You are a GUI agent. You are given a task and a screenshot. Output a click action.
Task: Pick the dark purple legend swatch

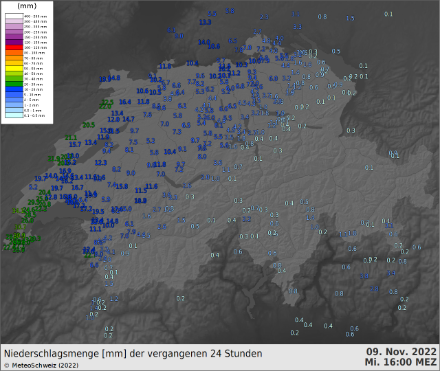14,42
